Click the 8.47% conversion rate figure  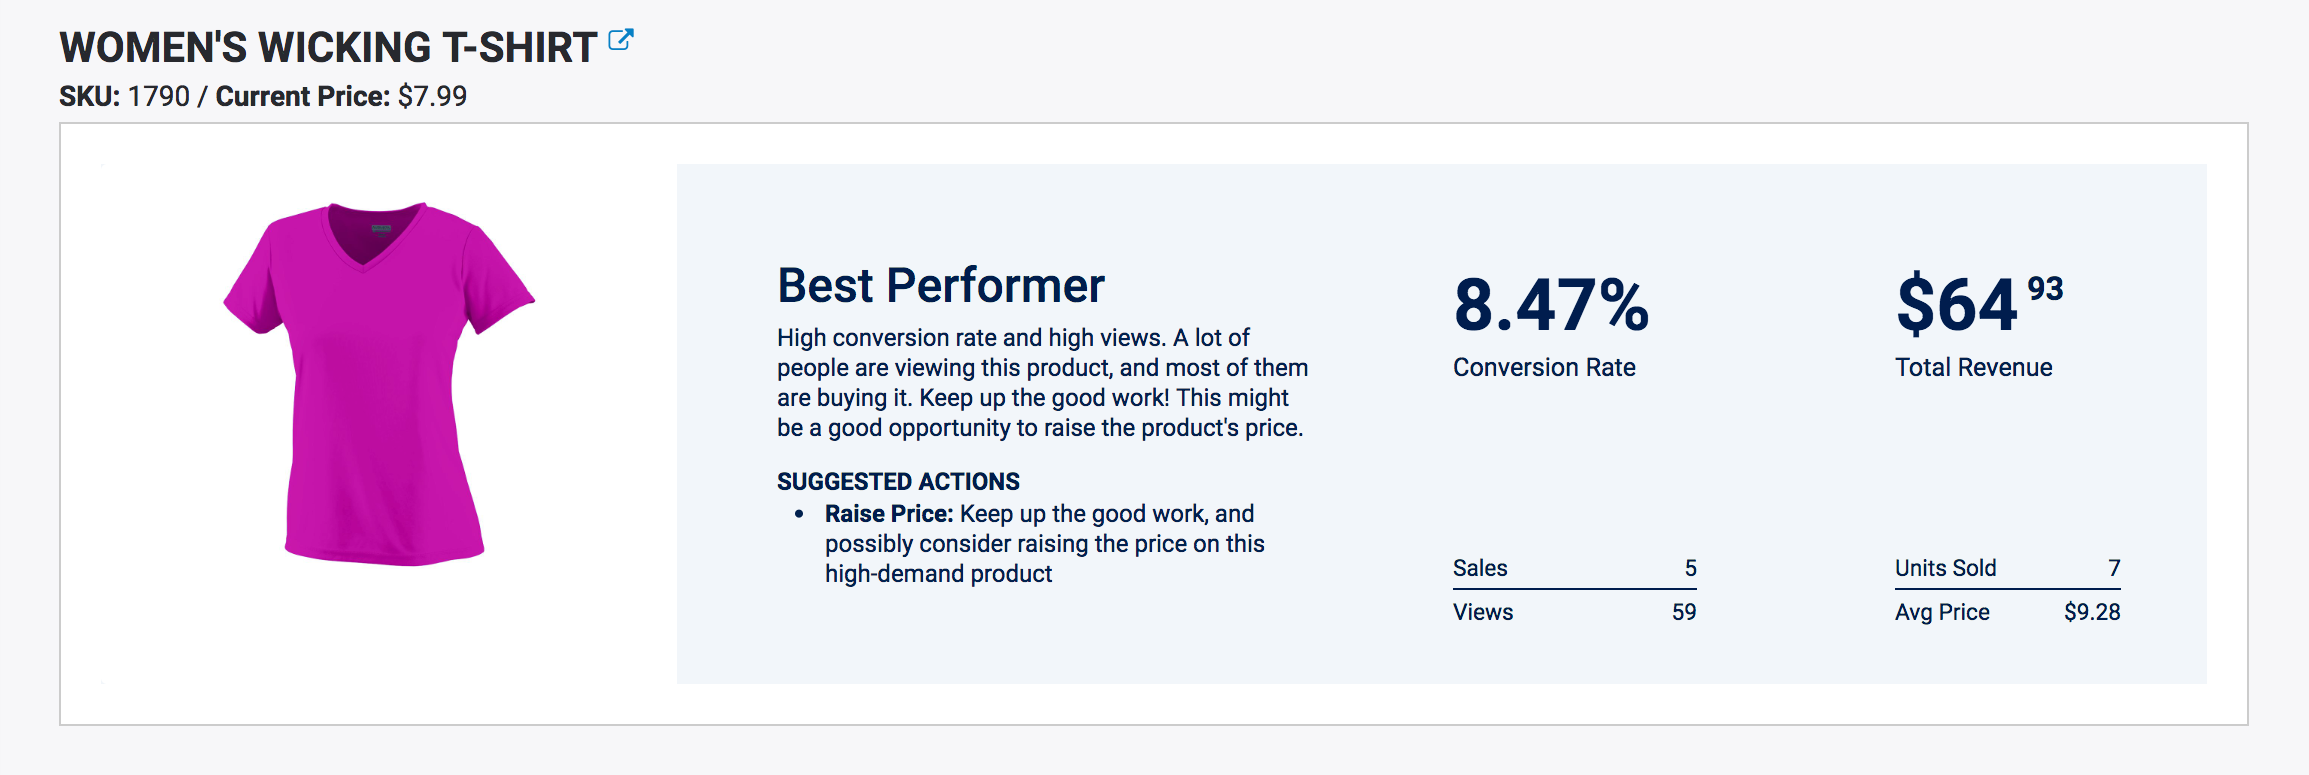tap(1550, 305)
